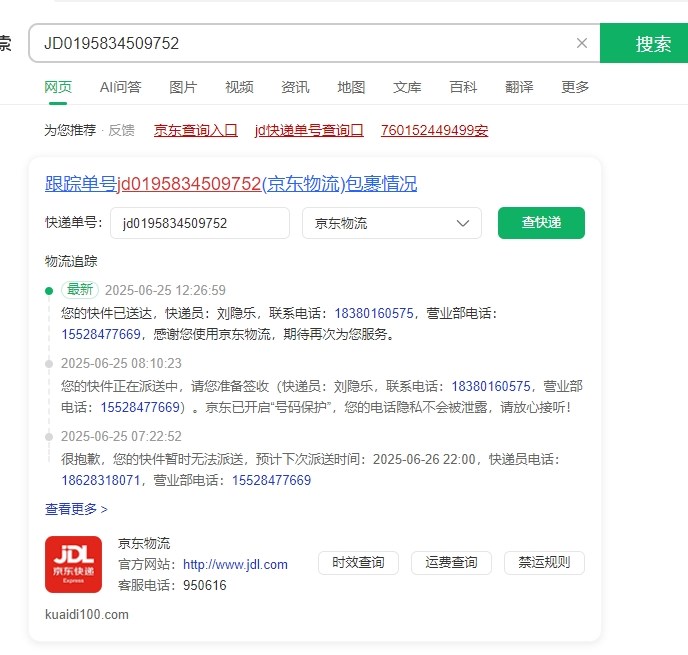Click phone 15528477669 in 无法派送 entry

pos(272,480)
